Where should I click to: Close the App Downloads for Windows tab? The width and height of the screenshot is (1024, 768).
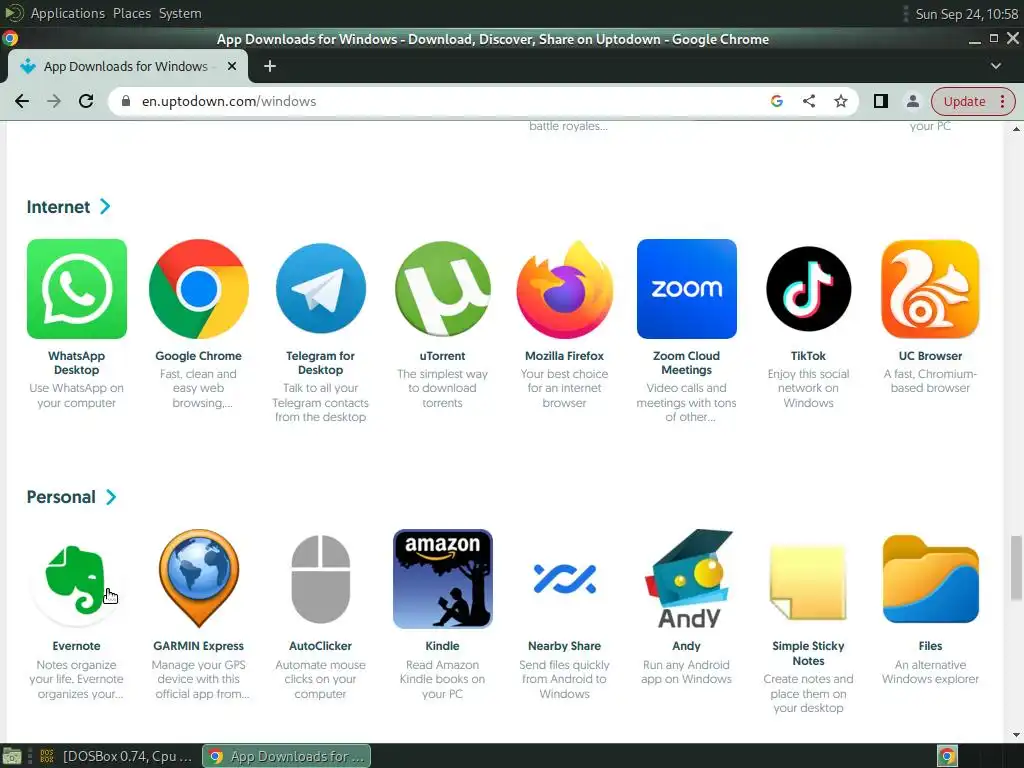pos(232,66)
